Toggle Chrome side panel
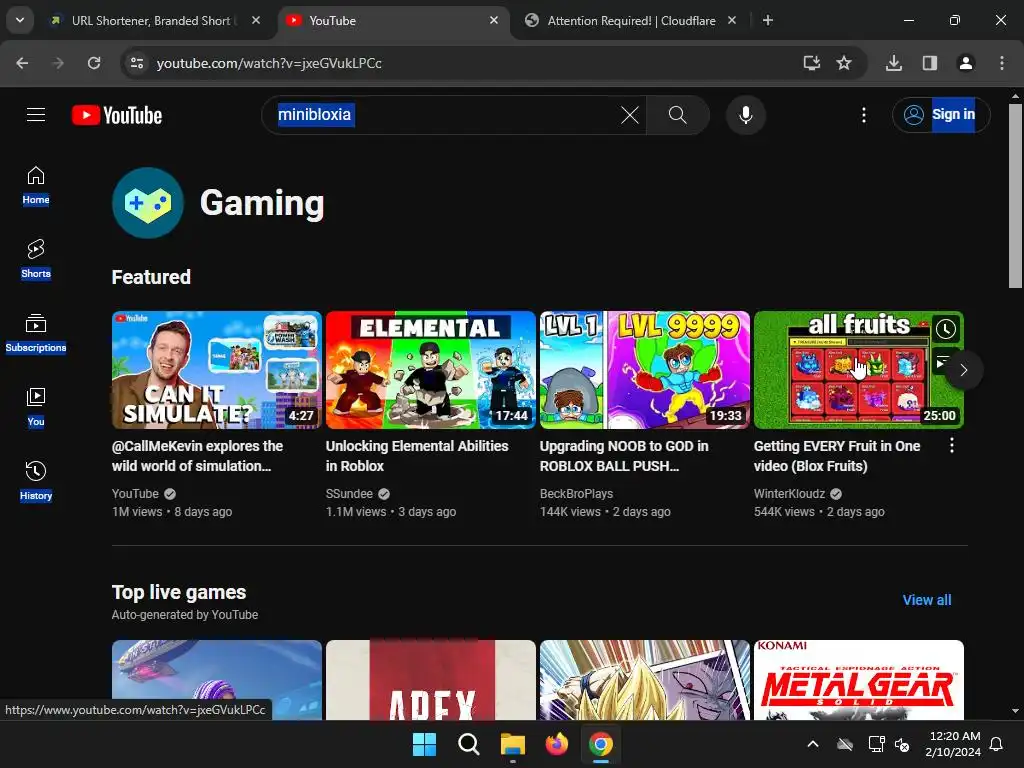1024x768 pixels. [x=929, y=63]
